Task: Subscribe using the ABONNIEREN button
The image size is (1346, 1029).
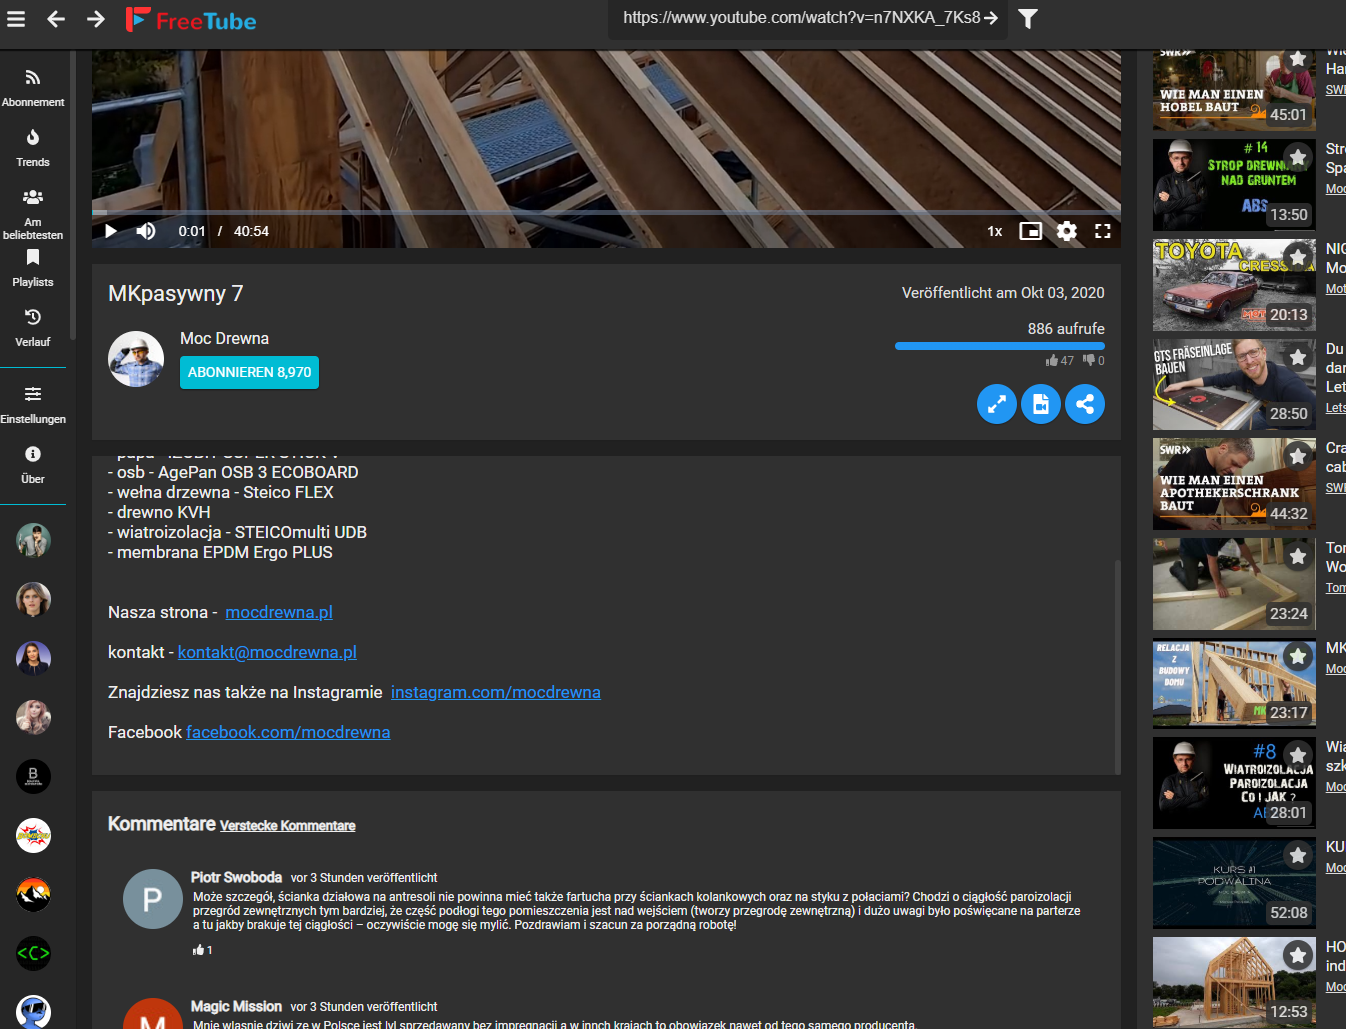Action: pyautogui.click(x=249, y=372)
